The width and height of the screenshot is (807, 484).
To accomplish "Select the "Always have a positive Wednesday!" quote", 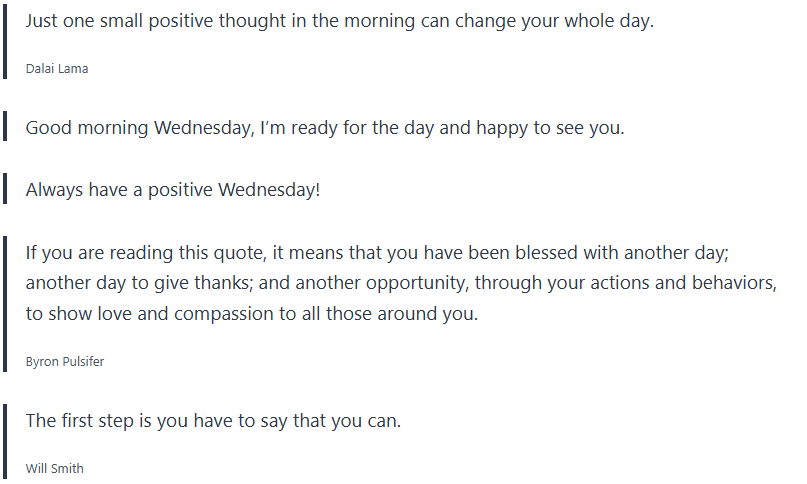I will [173, 189].
